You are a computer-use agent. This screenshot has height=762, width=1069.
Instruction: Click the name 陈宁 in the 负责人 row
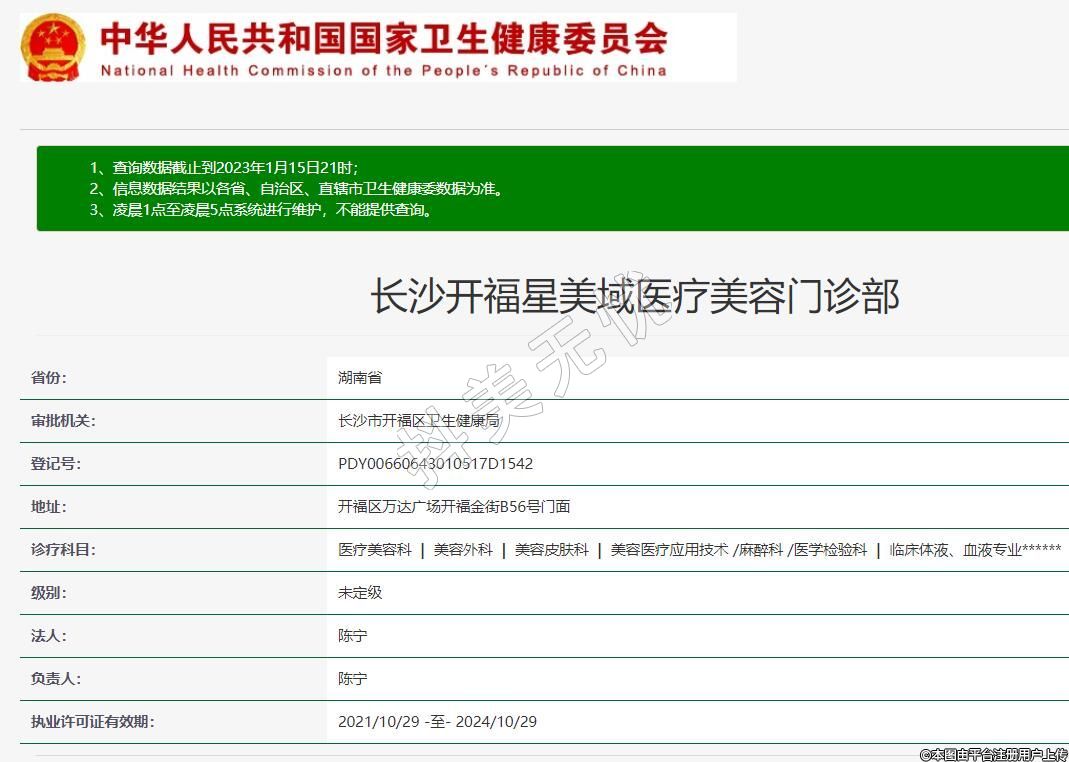(x=353, y=679)
